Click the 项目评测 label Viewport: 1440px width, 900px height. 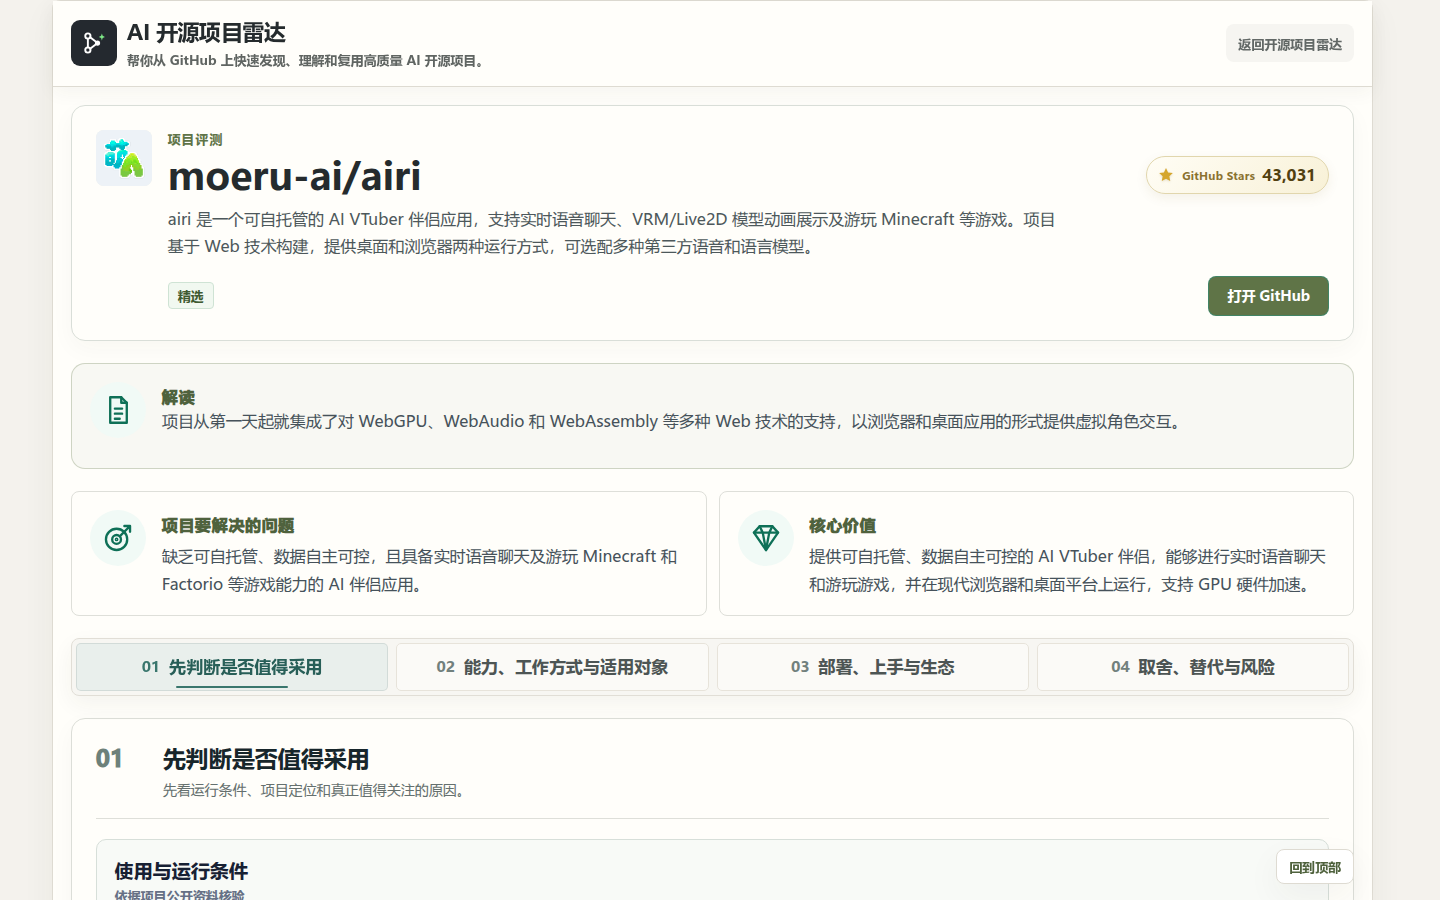(195, 140)
